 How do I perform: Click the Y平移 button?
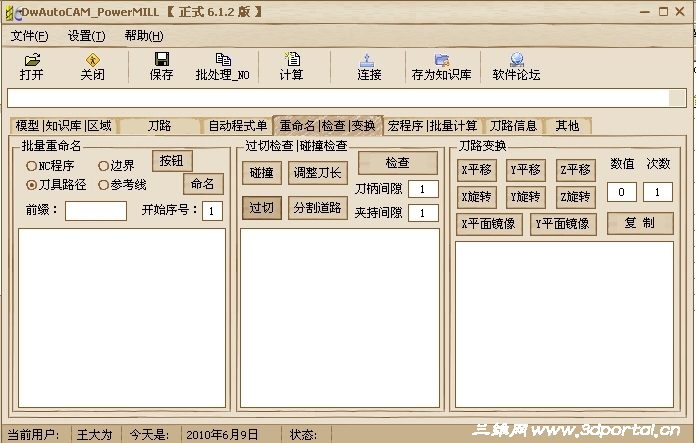pos(526,170)
